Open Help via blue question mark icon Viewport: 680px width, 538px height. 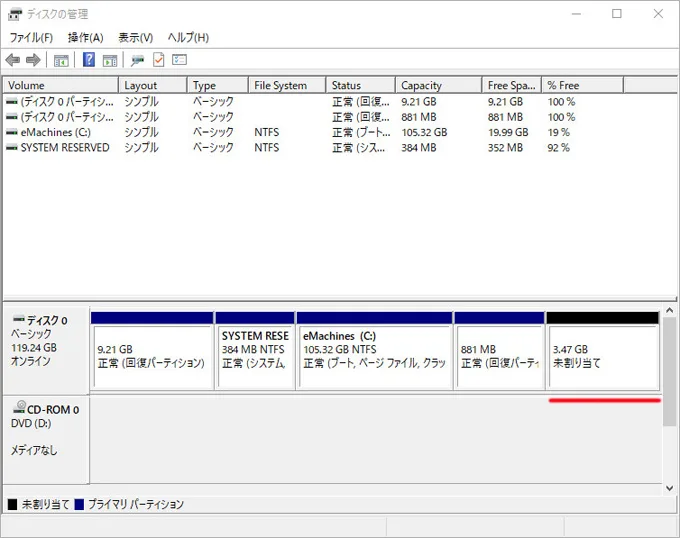tap(89, 60)
